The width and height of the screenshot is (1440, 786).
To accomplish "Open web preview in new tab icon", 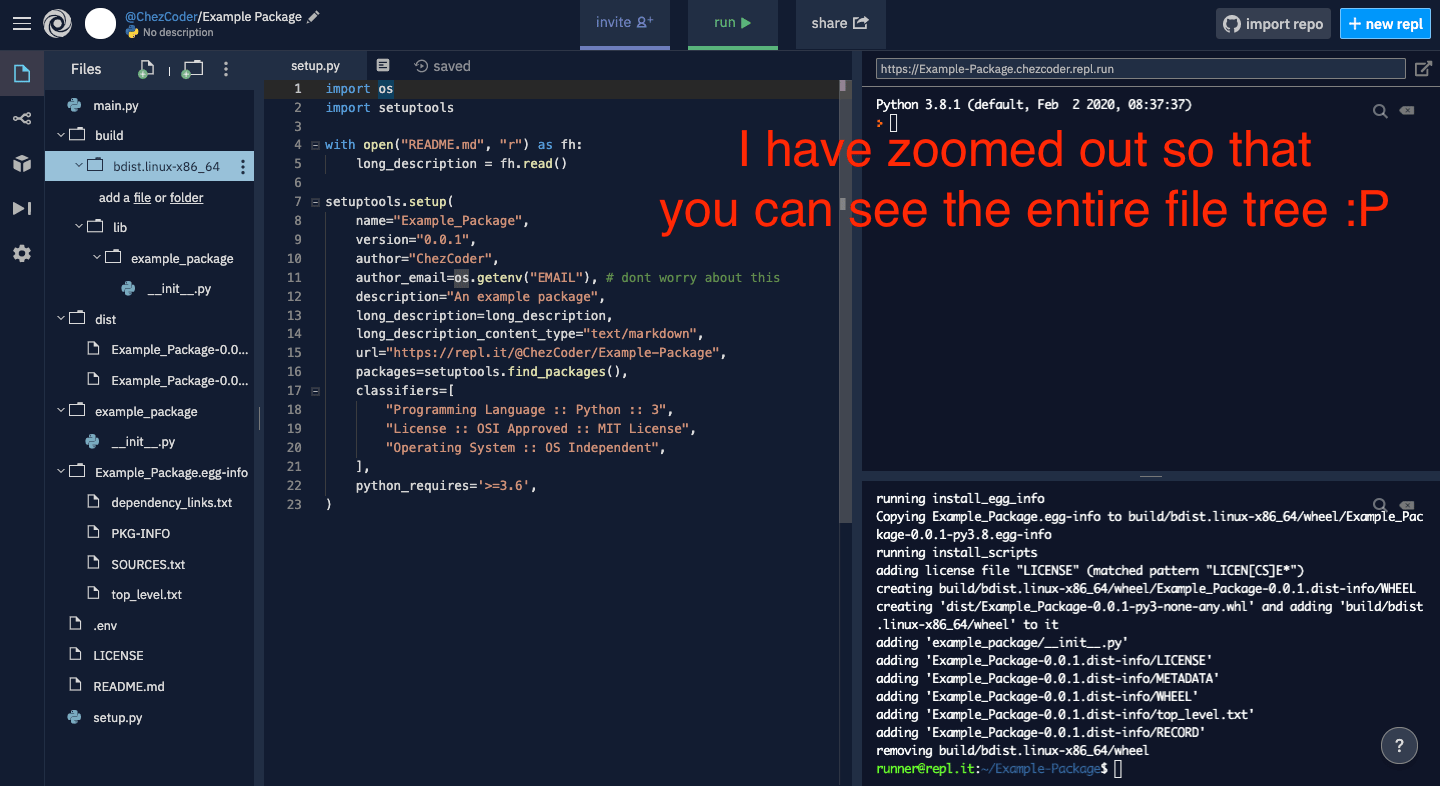I will pos(1423,69).
